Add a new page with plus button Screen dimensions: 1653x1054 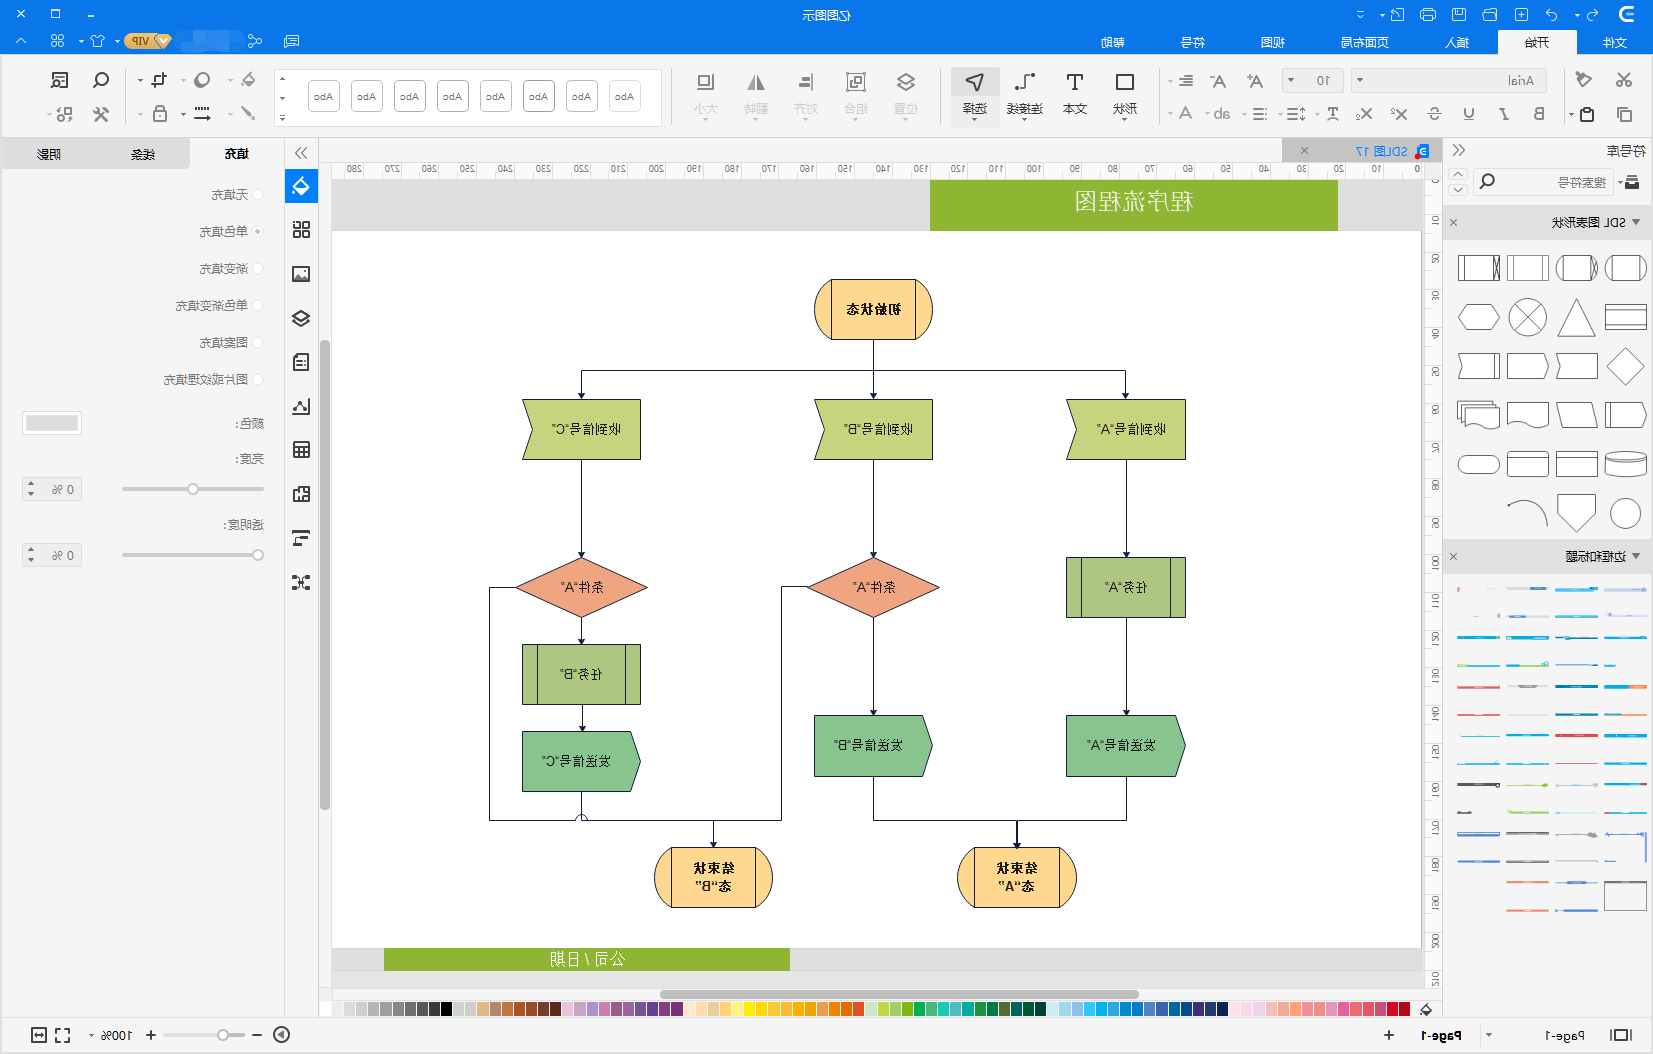(x=1389, y=1035)
